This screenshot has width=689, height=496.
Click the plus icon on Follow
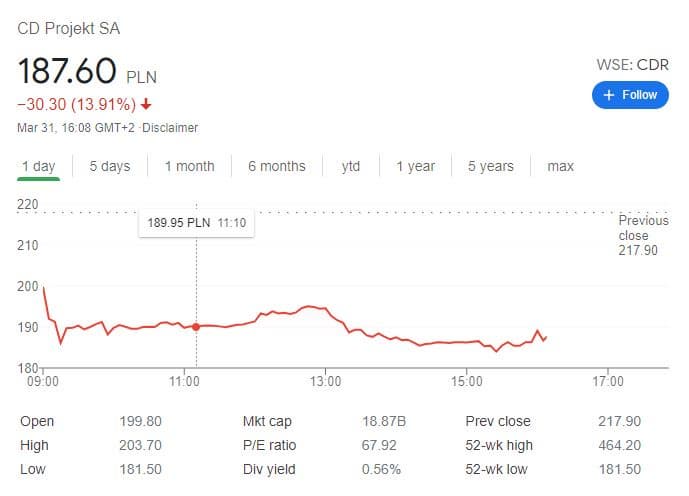click(608, 95)
